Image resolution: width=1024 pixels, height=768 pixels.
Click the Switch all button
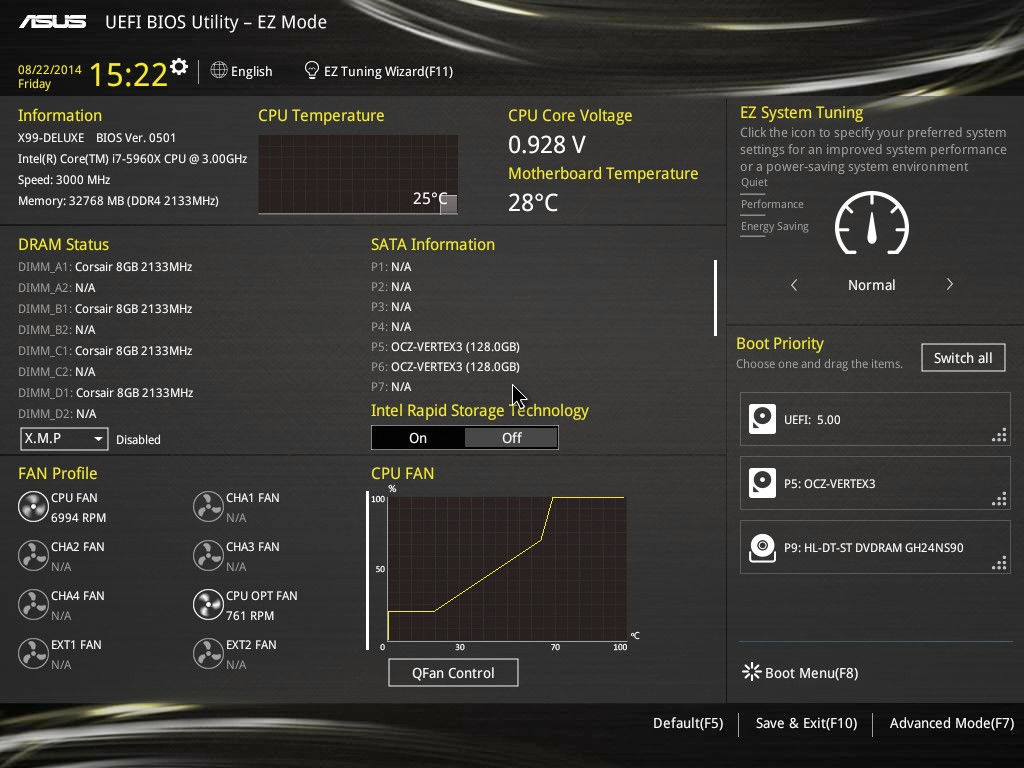pyautogui.click(x=963, y=358)
